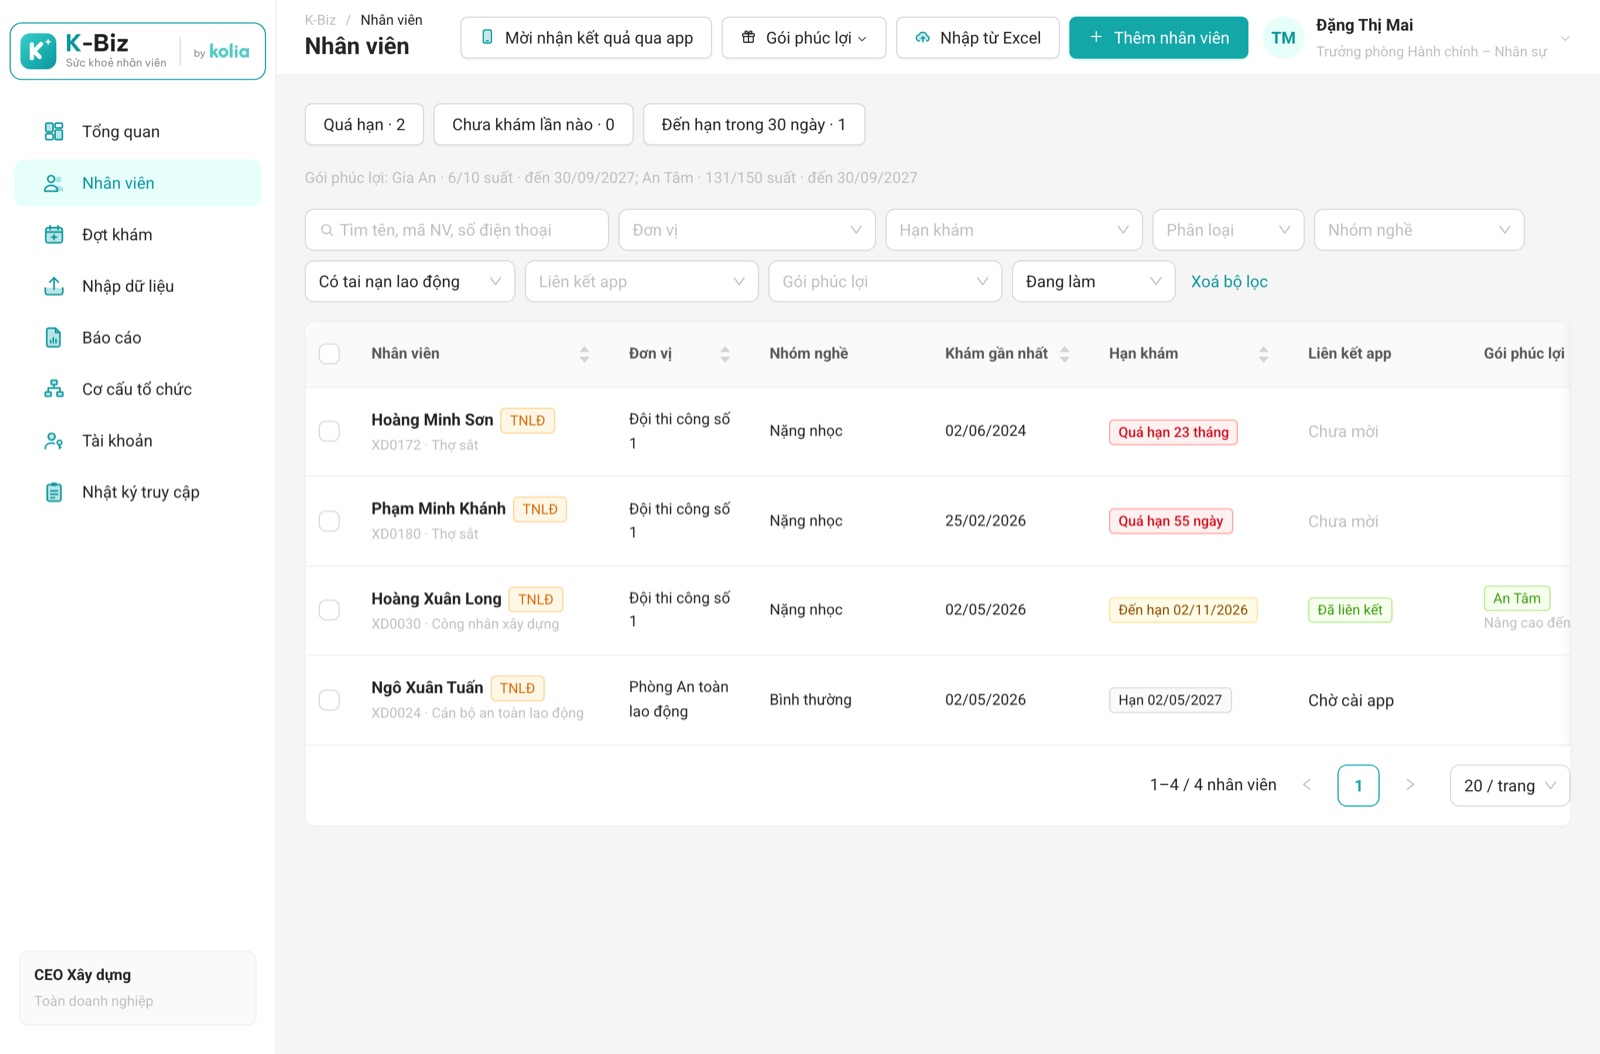Click the Nhật ký truy cập clipboard icon
Viewport: 1600px width, 1054px height.
[54, 492]
